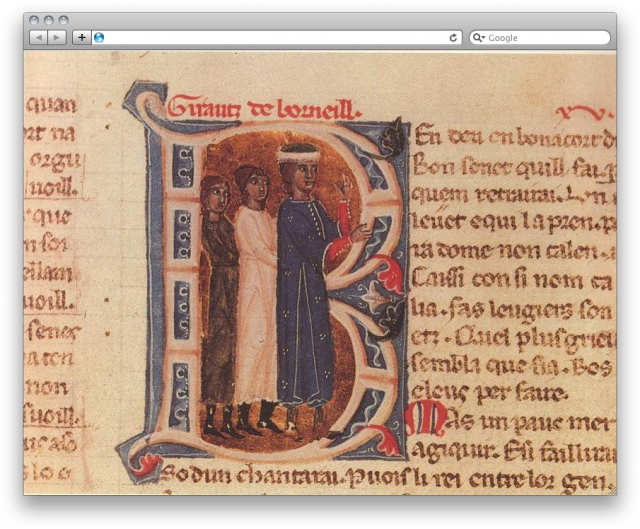The image size is (640, 529).
Task: Click the Forward navigation arrow
Action: (x=57, y=37)
